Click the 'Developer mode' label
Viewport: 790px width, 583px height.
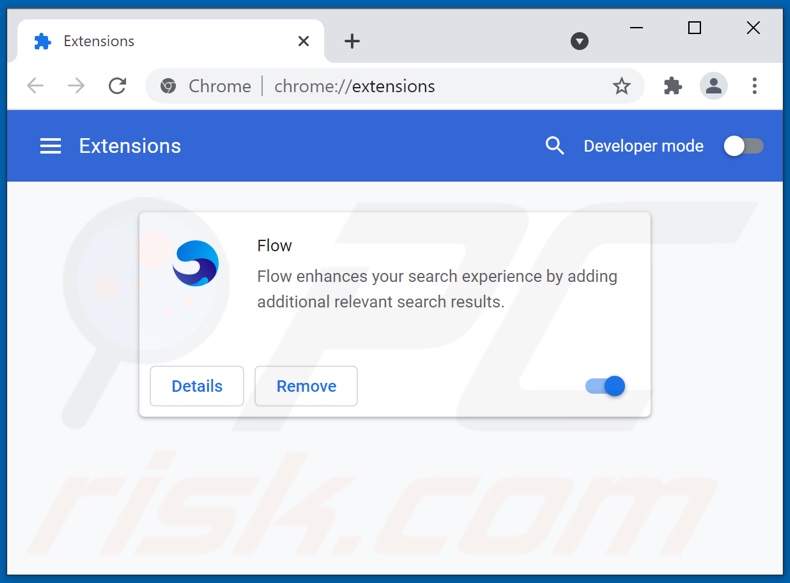643,146
